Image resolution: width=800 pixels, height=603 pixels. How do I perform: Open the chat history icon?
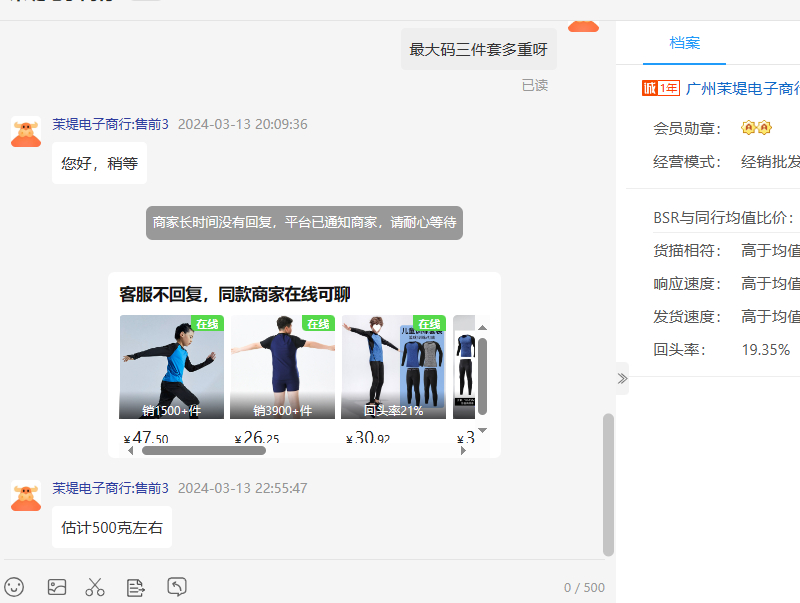coord(177,587)
